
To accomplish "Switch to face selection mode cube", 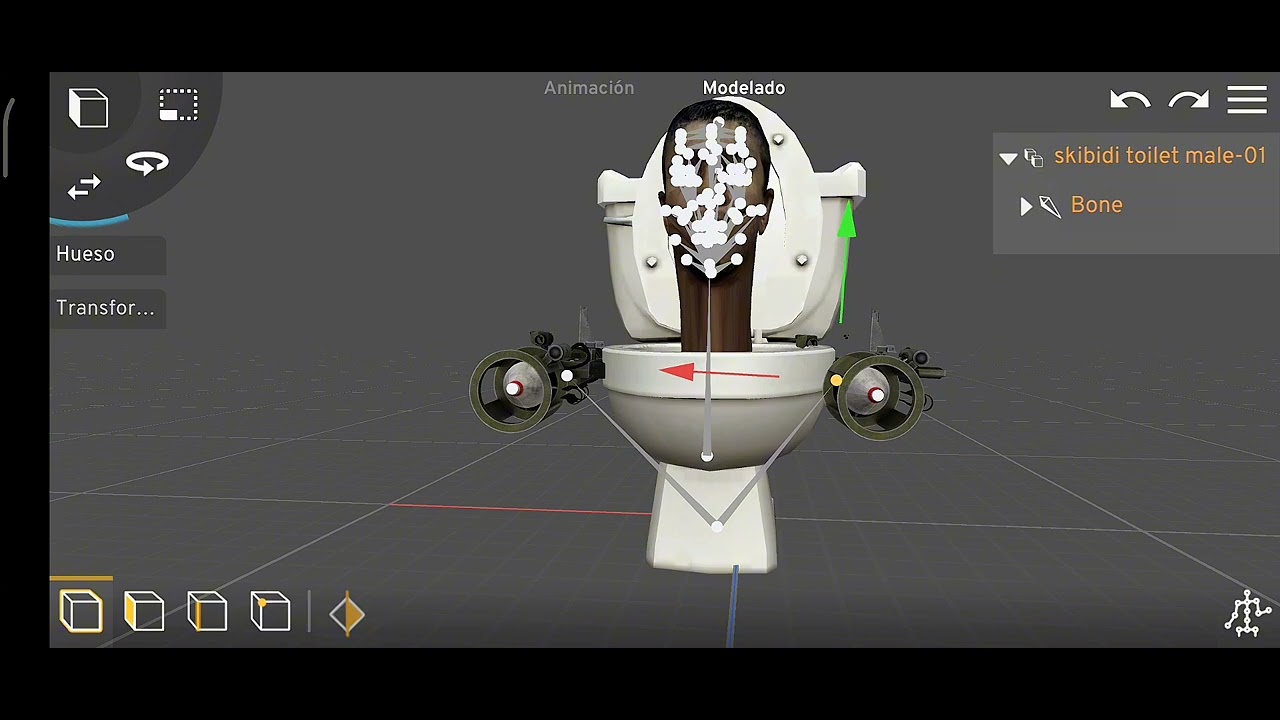I will pos(144,611).
